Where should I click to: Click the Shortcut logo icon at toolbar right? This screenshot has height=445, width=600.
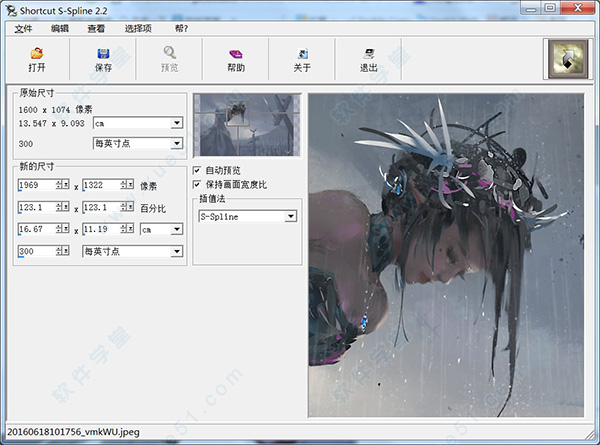[567, 59]
